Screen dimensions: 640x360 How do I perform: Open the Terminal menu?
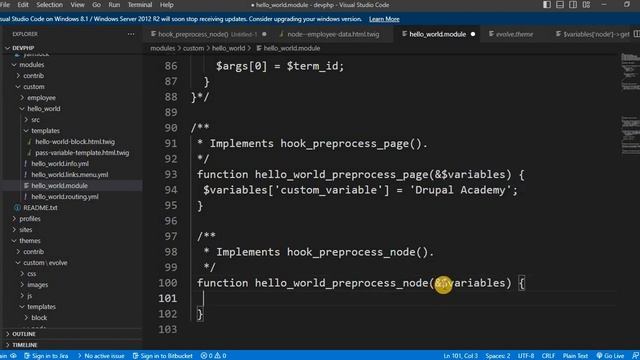click(140, 5)
